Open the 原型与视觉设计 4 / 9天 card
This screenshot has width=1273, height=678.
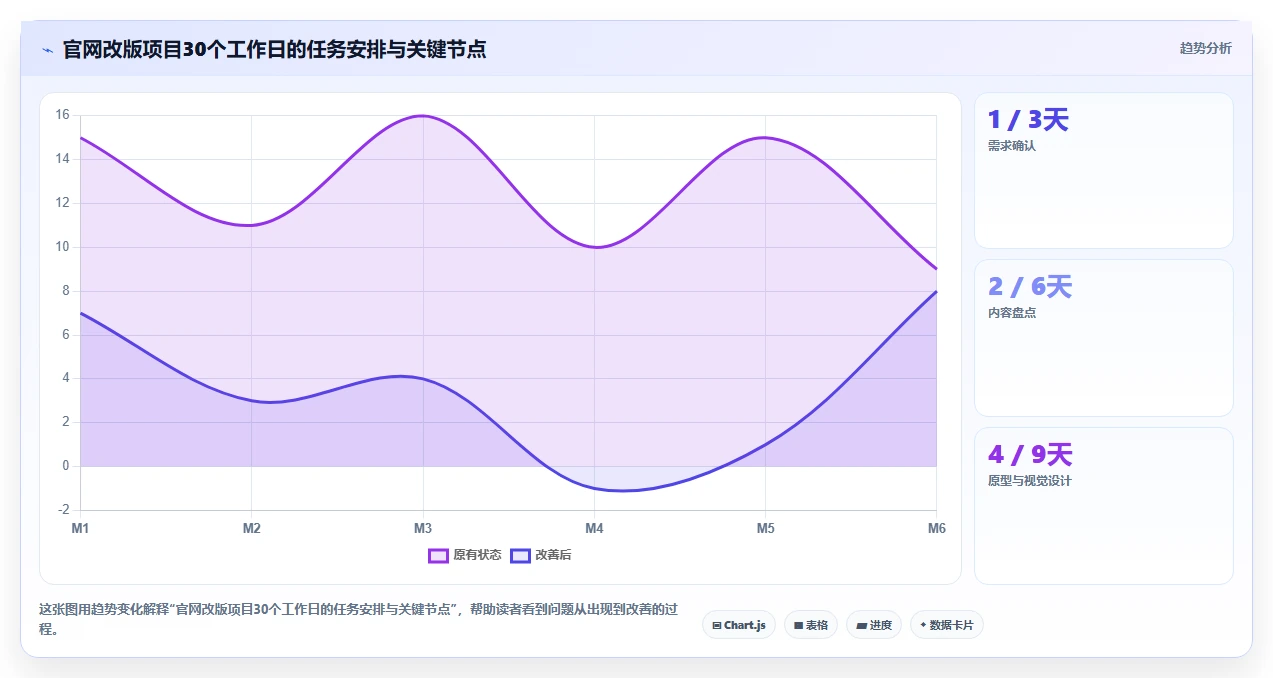click(x=1104, y=505)
